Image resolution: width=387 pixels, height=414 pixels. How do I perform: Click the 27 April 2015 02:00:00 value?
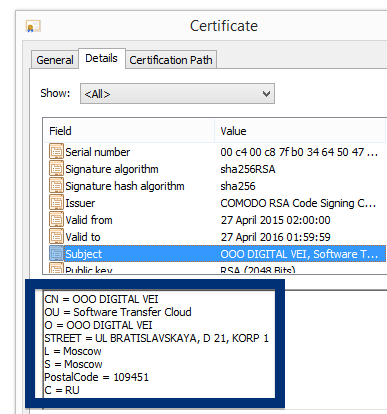(275, 220)
